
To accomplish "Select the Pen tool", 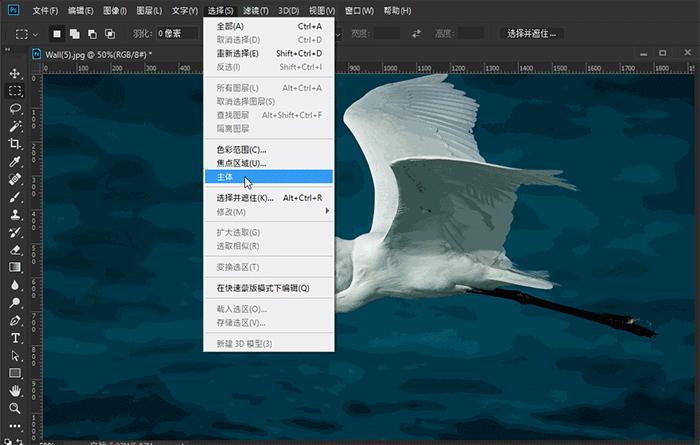I will (15, 320).
